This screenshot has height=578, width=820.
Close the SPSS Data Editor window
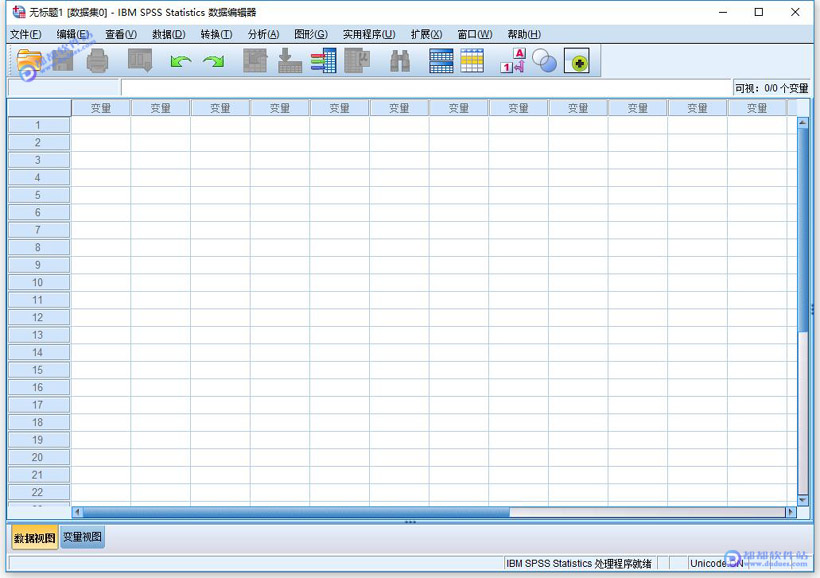pyautogui.click(x=795, y=12)
